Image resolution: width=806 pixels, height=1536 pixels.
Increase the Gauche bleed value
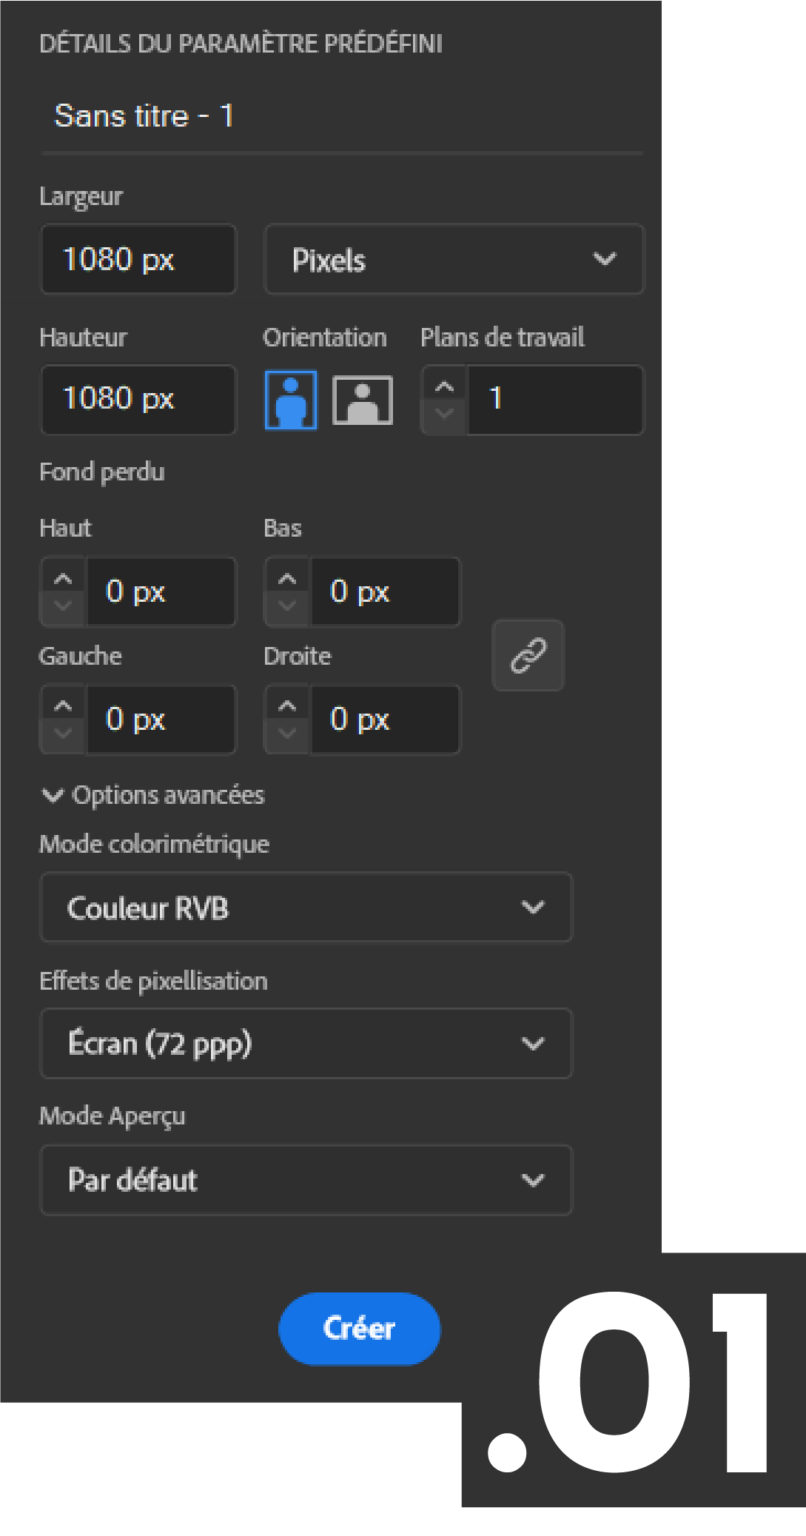62,707
